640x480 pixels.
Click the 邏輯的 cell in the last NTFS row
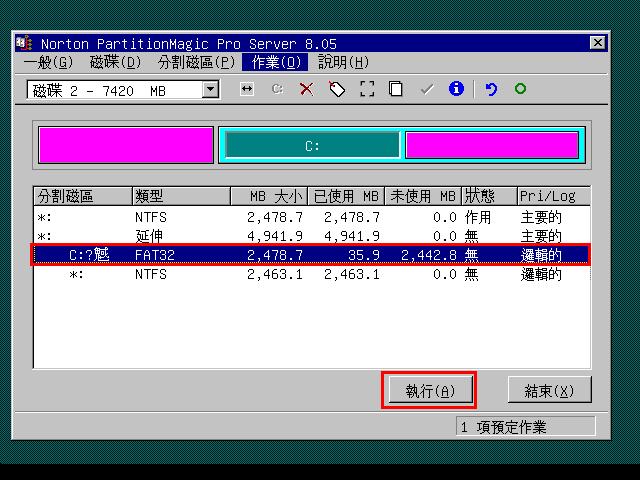coord(541,274)
